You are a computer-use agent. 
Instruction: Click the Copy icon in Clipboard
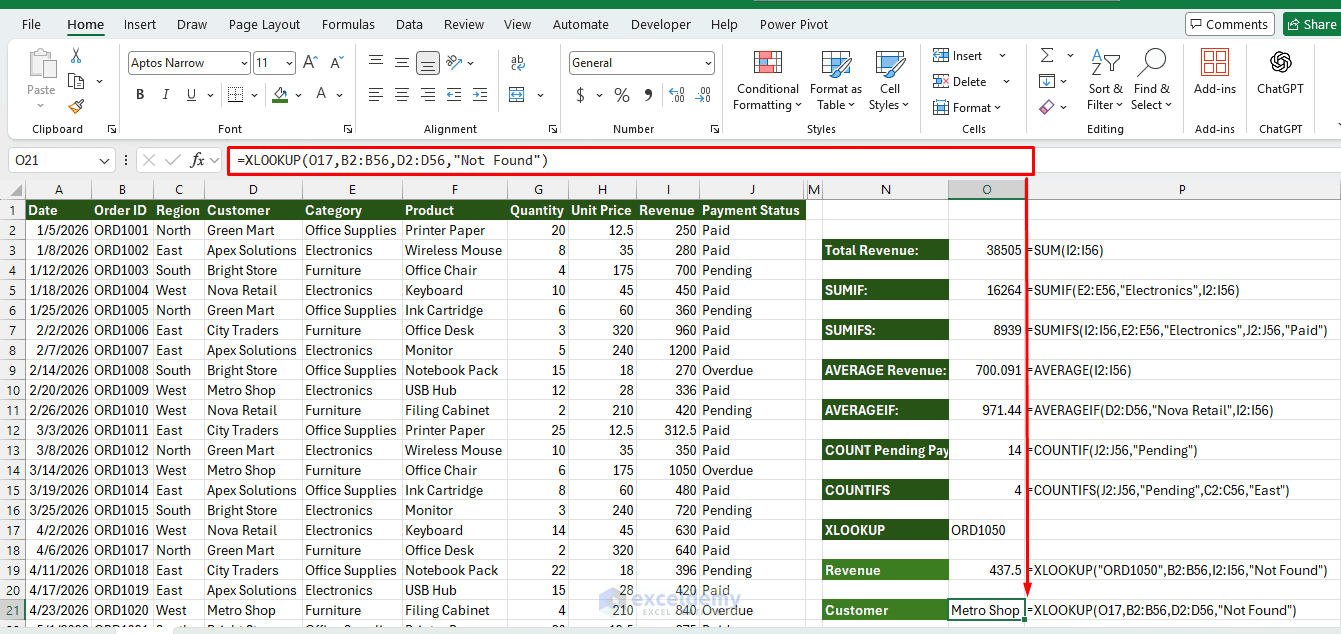76,81
